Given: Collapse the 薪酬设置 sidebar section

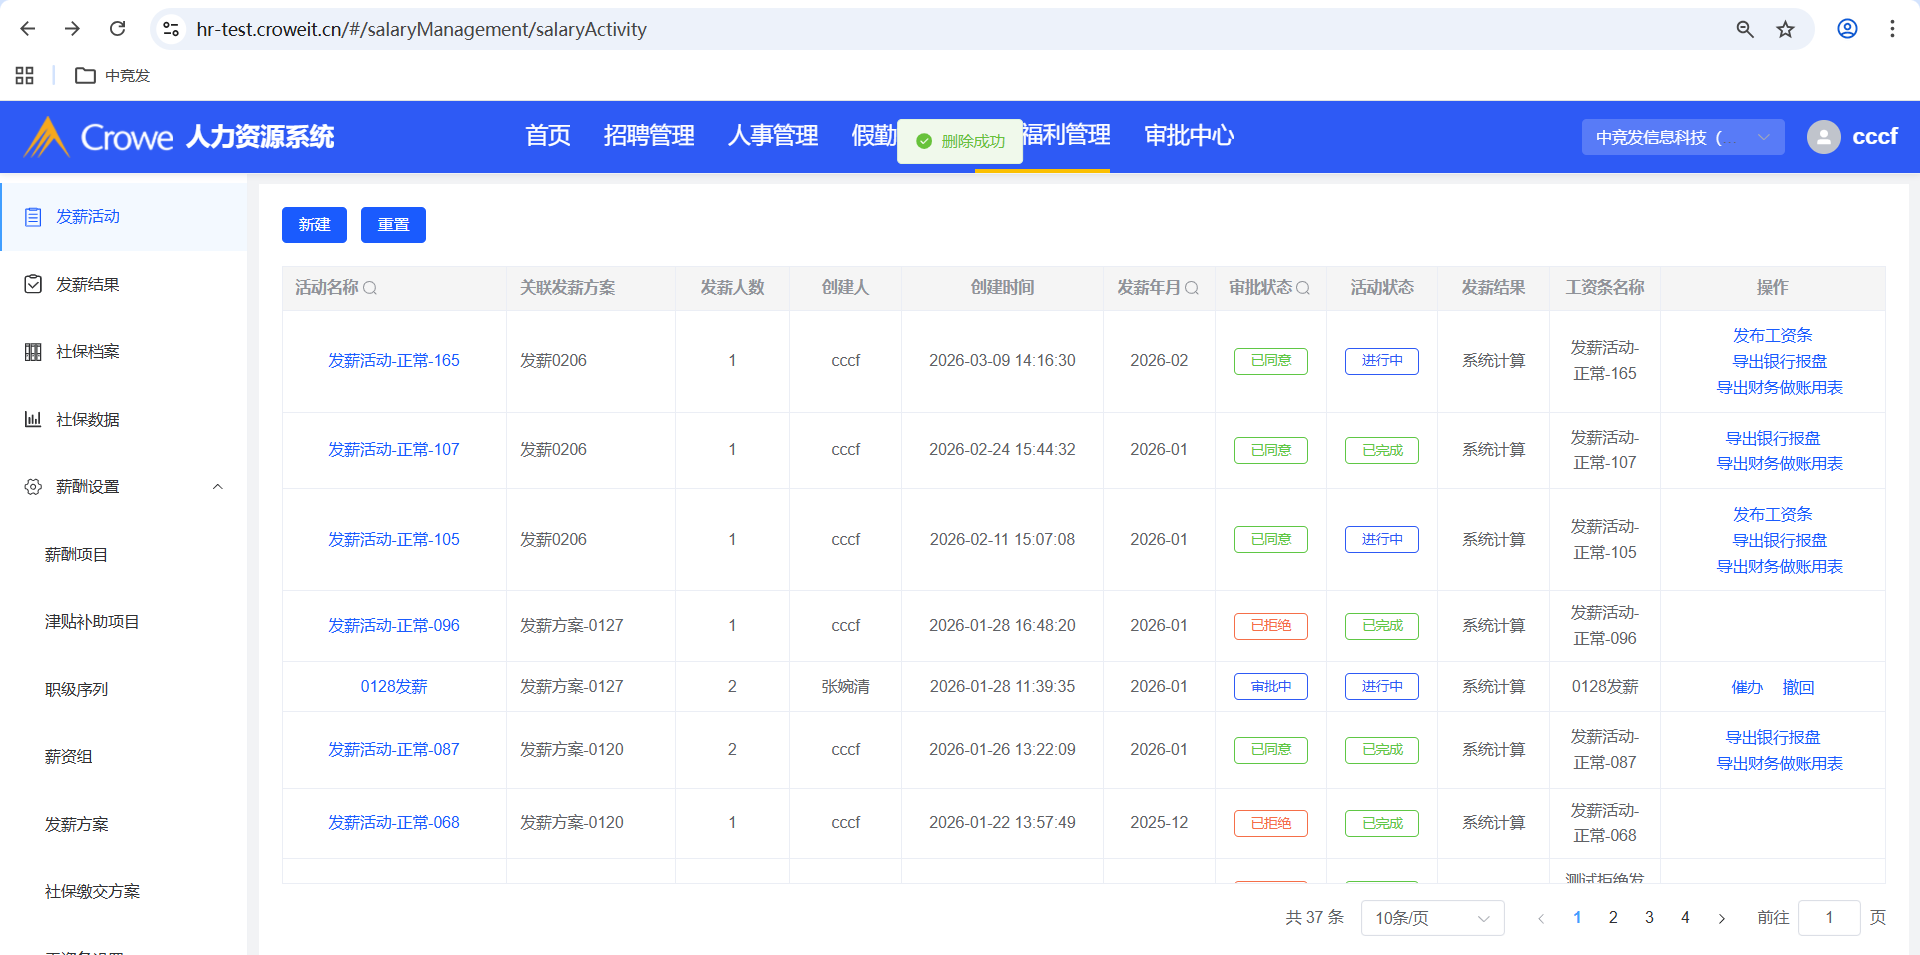Looking at the screenshot, I should point(217,487).
